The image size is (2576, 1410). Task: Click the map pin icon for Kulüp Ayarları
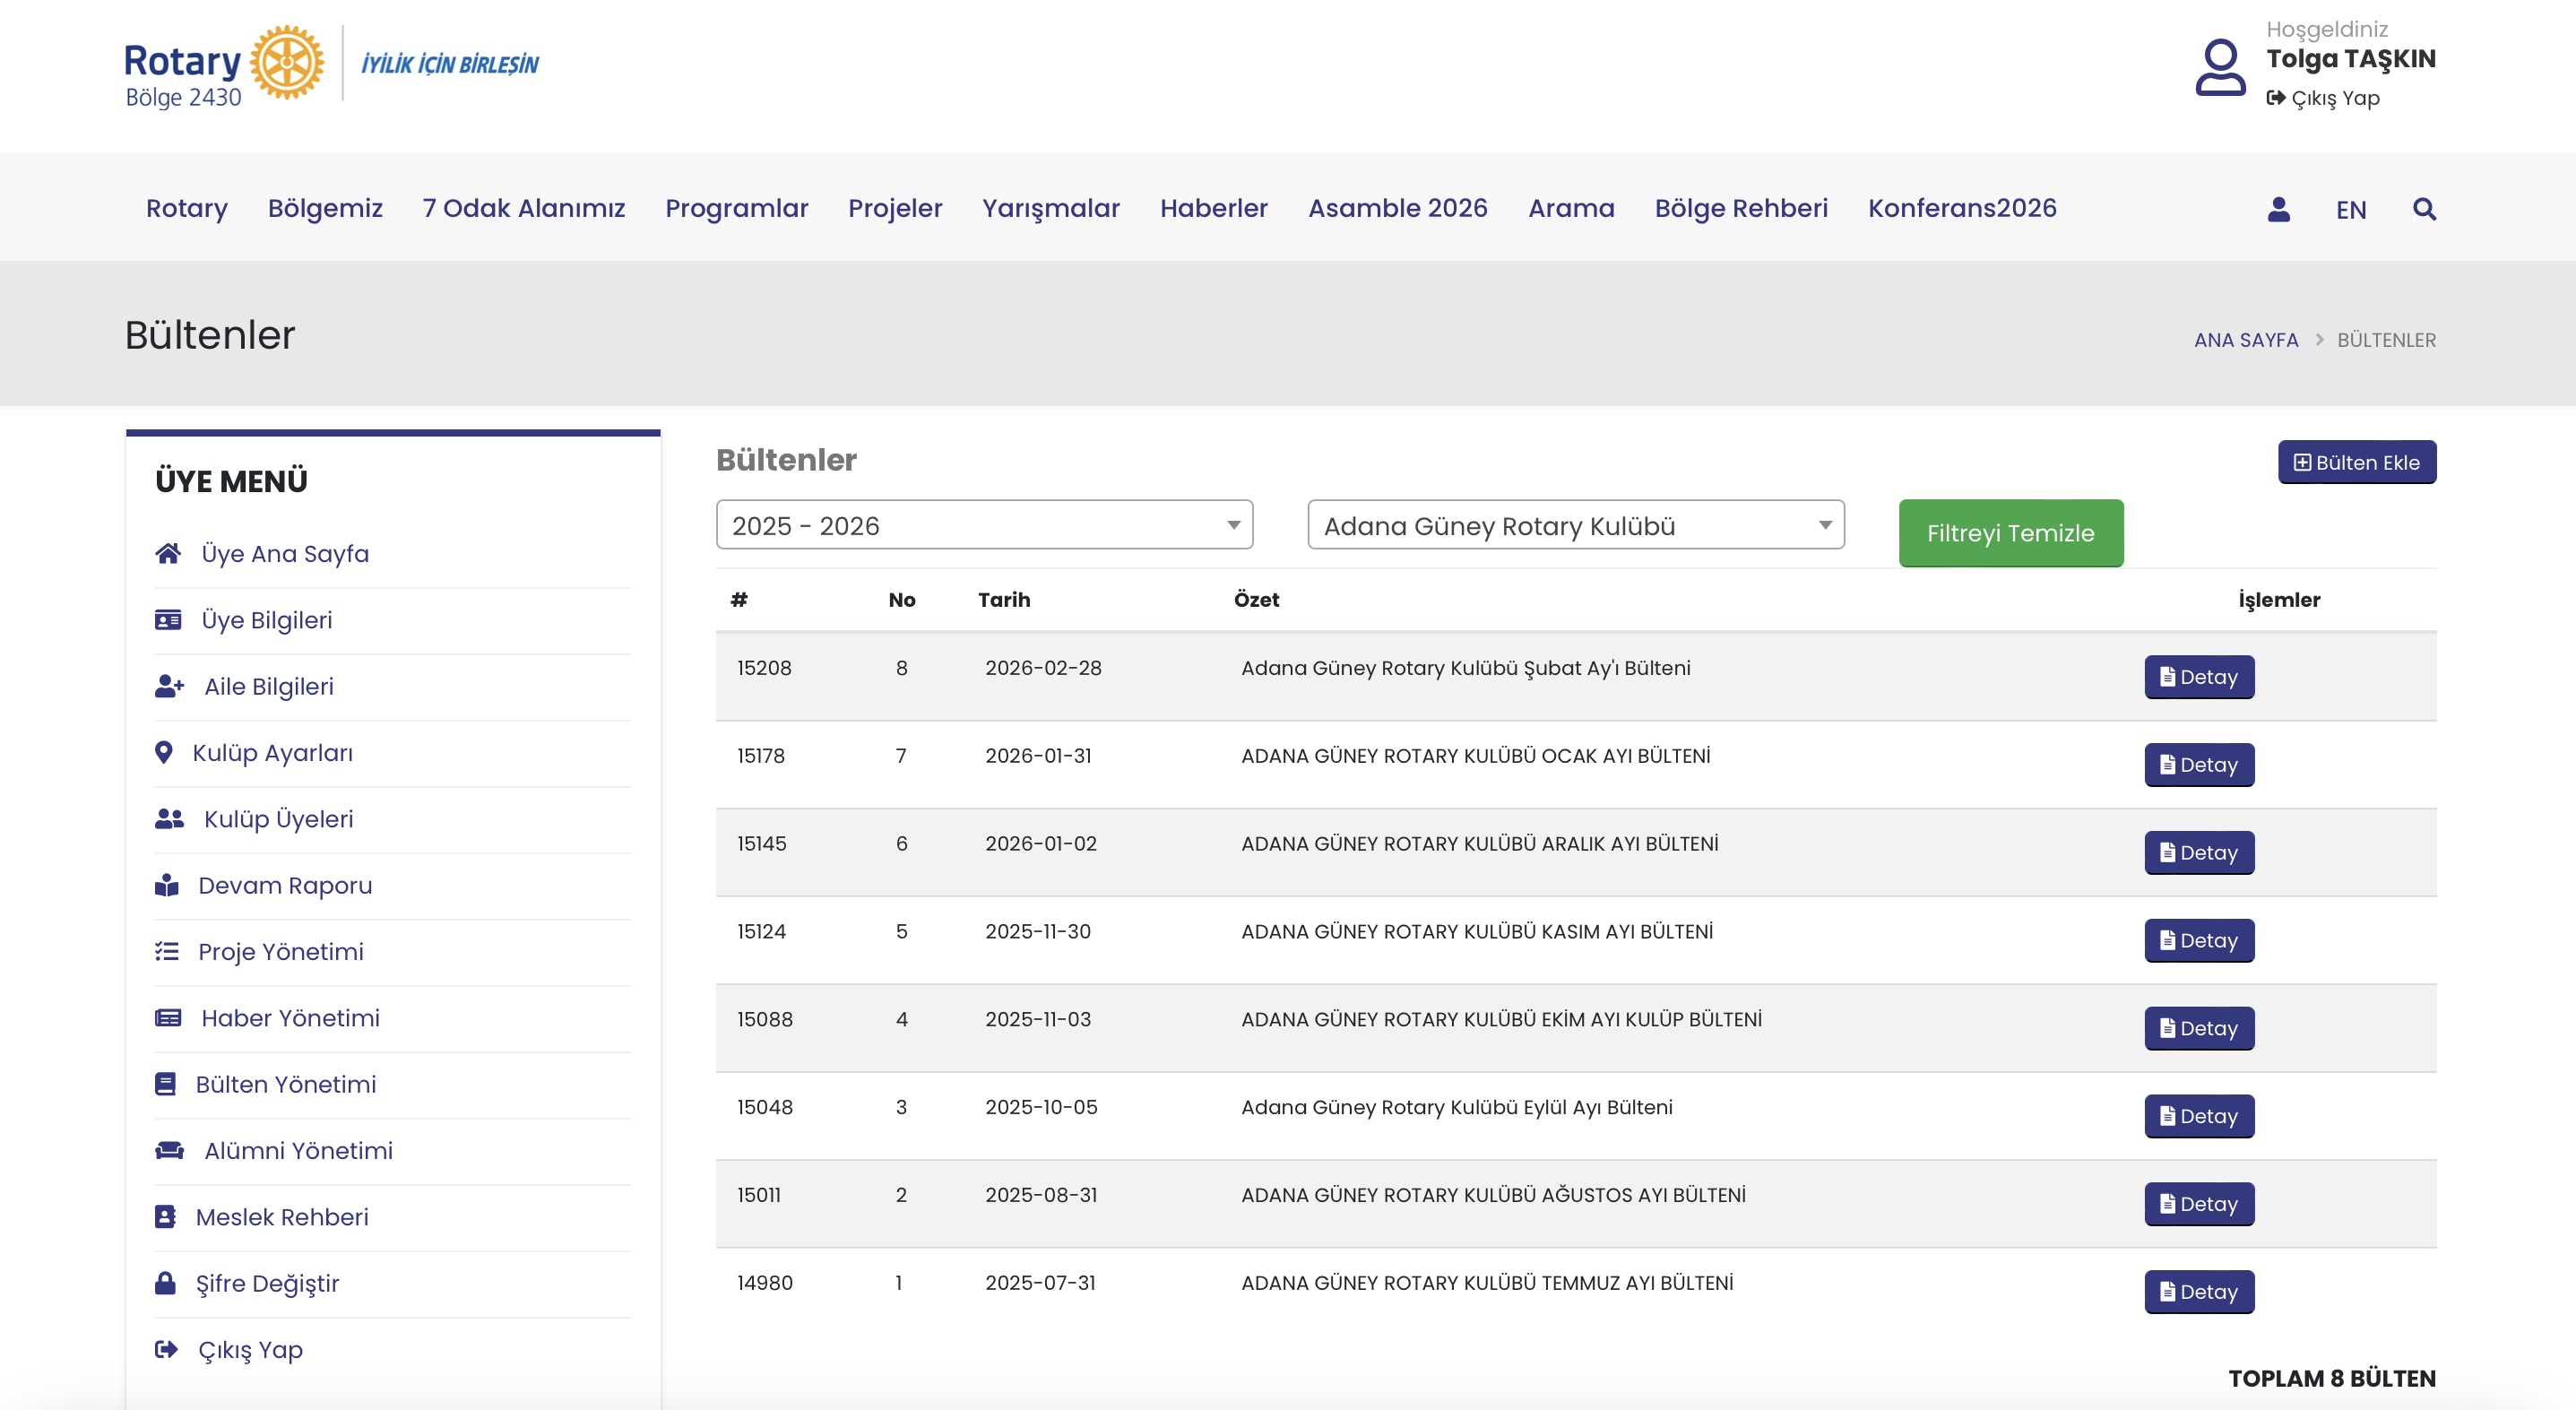click(164, 752)
